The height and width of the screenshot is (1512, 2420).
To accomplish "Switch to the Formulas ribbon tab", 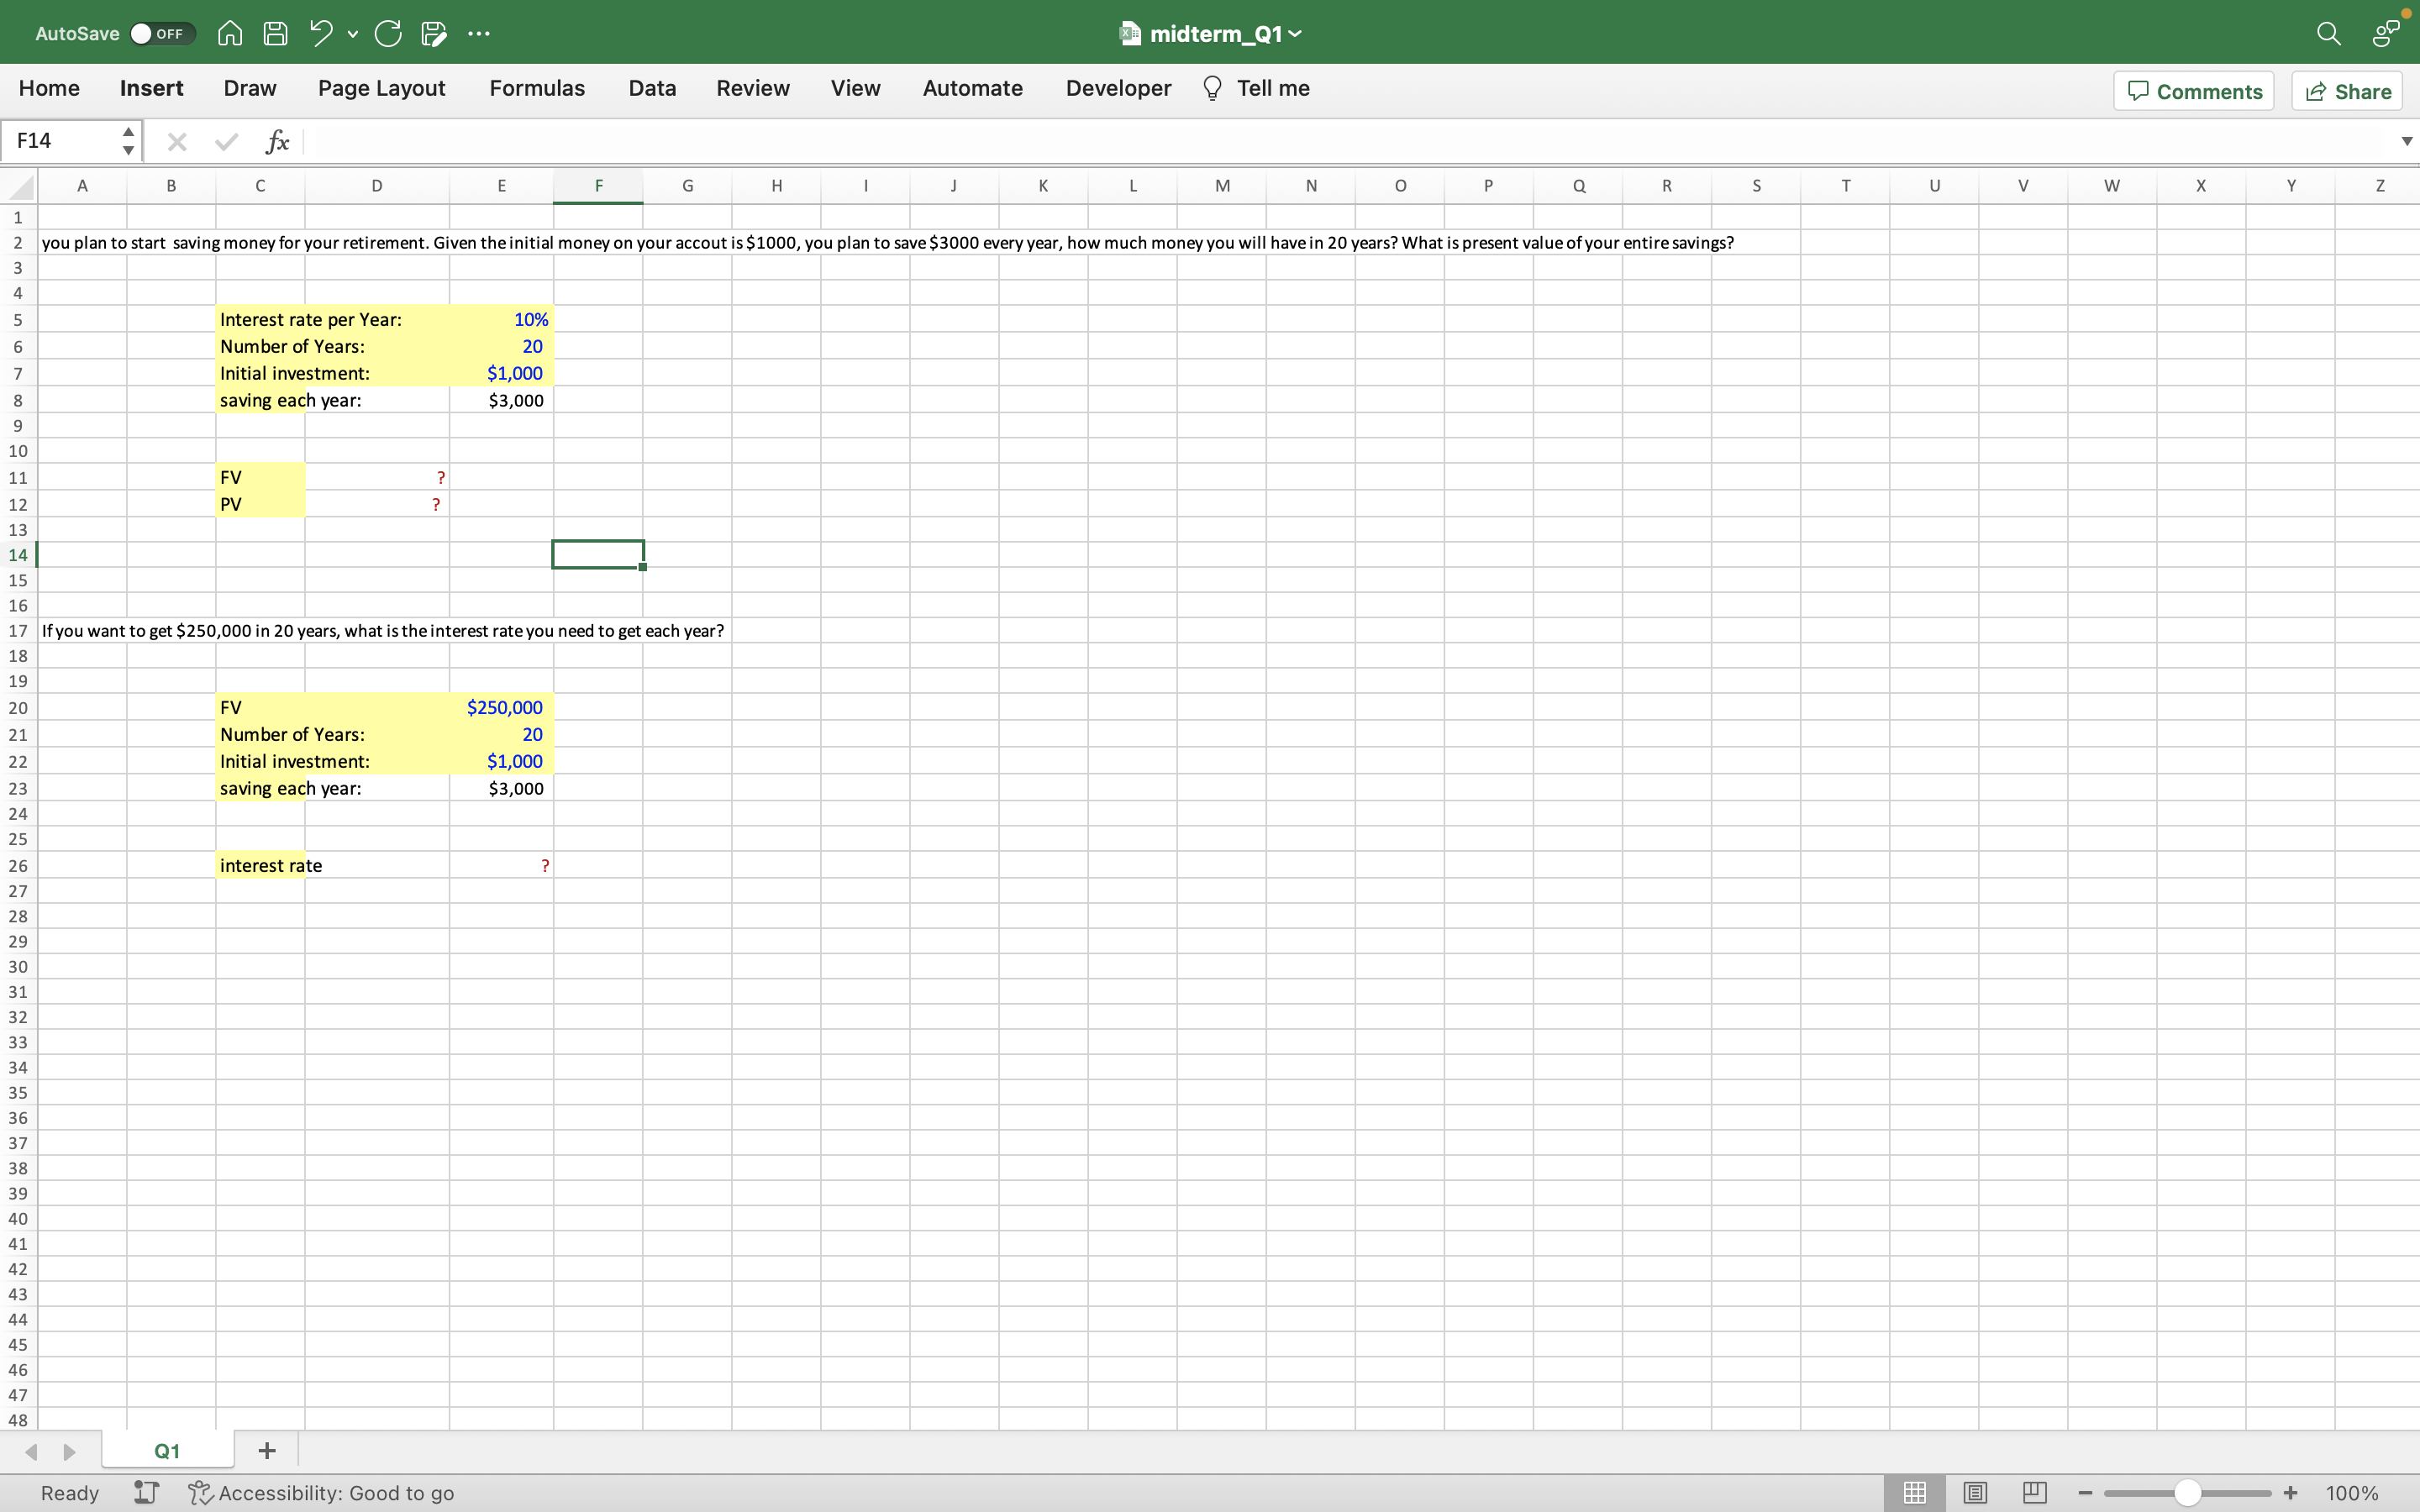I will (x=536, y=88).
